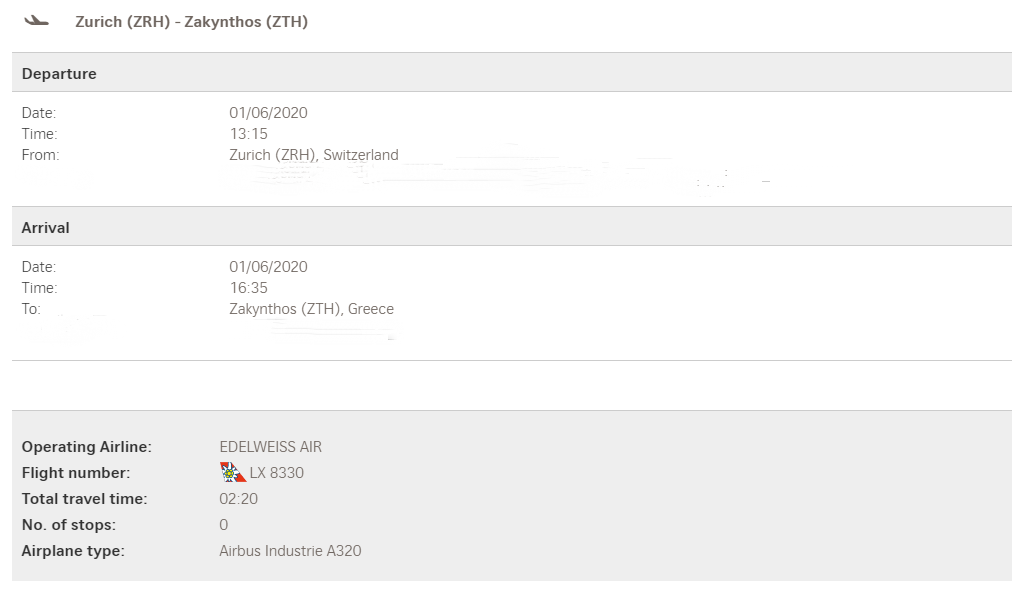Click the Flight number label
The height and width of the screenshot is (595, 1026).
pyautogui.click(x=76, y=473)
